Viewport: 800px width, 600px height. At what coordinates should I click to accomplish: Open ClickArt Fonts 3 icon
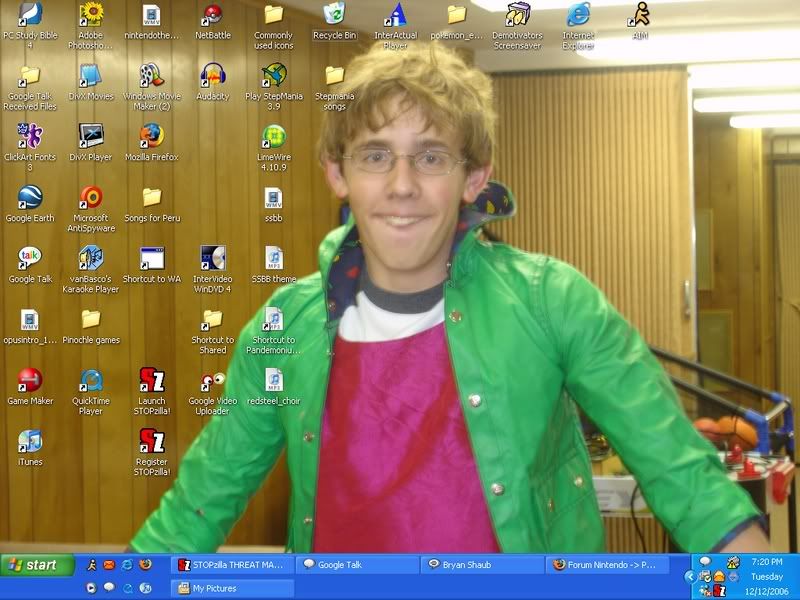pyautogui.click(x=30, y=147)
